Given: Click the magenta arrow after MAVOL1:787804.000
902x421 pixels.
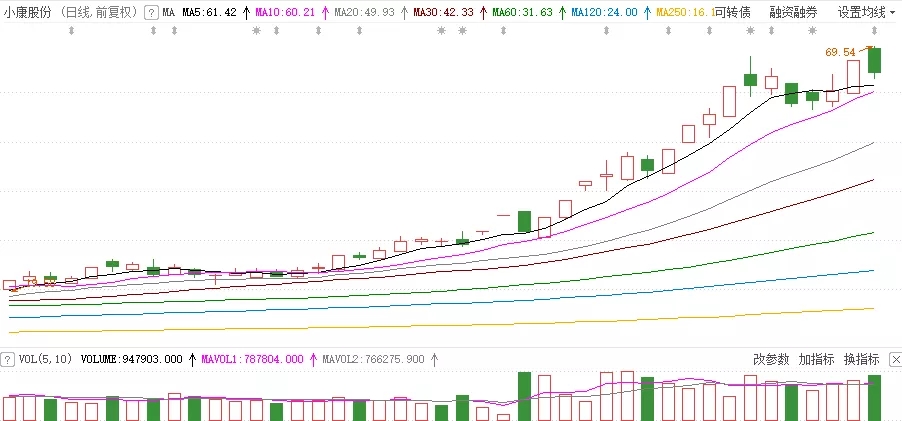Looking at the screenshot, I should pyautogui.click(x=312, y=359).
